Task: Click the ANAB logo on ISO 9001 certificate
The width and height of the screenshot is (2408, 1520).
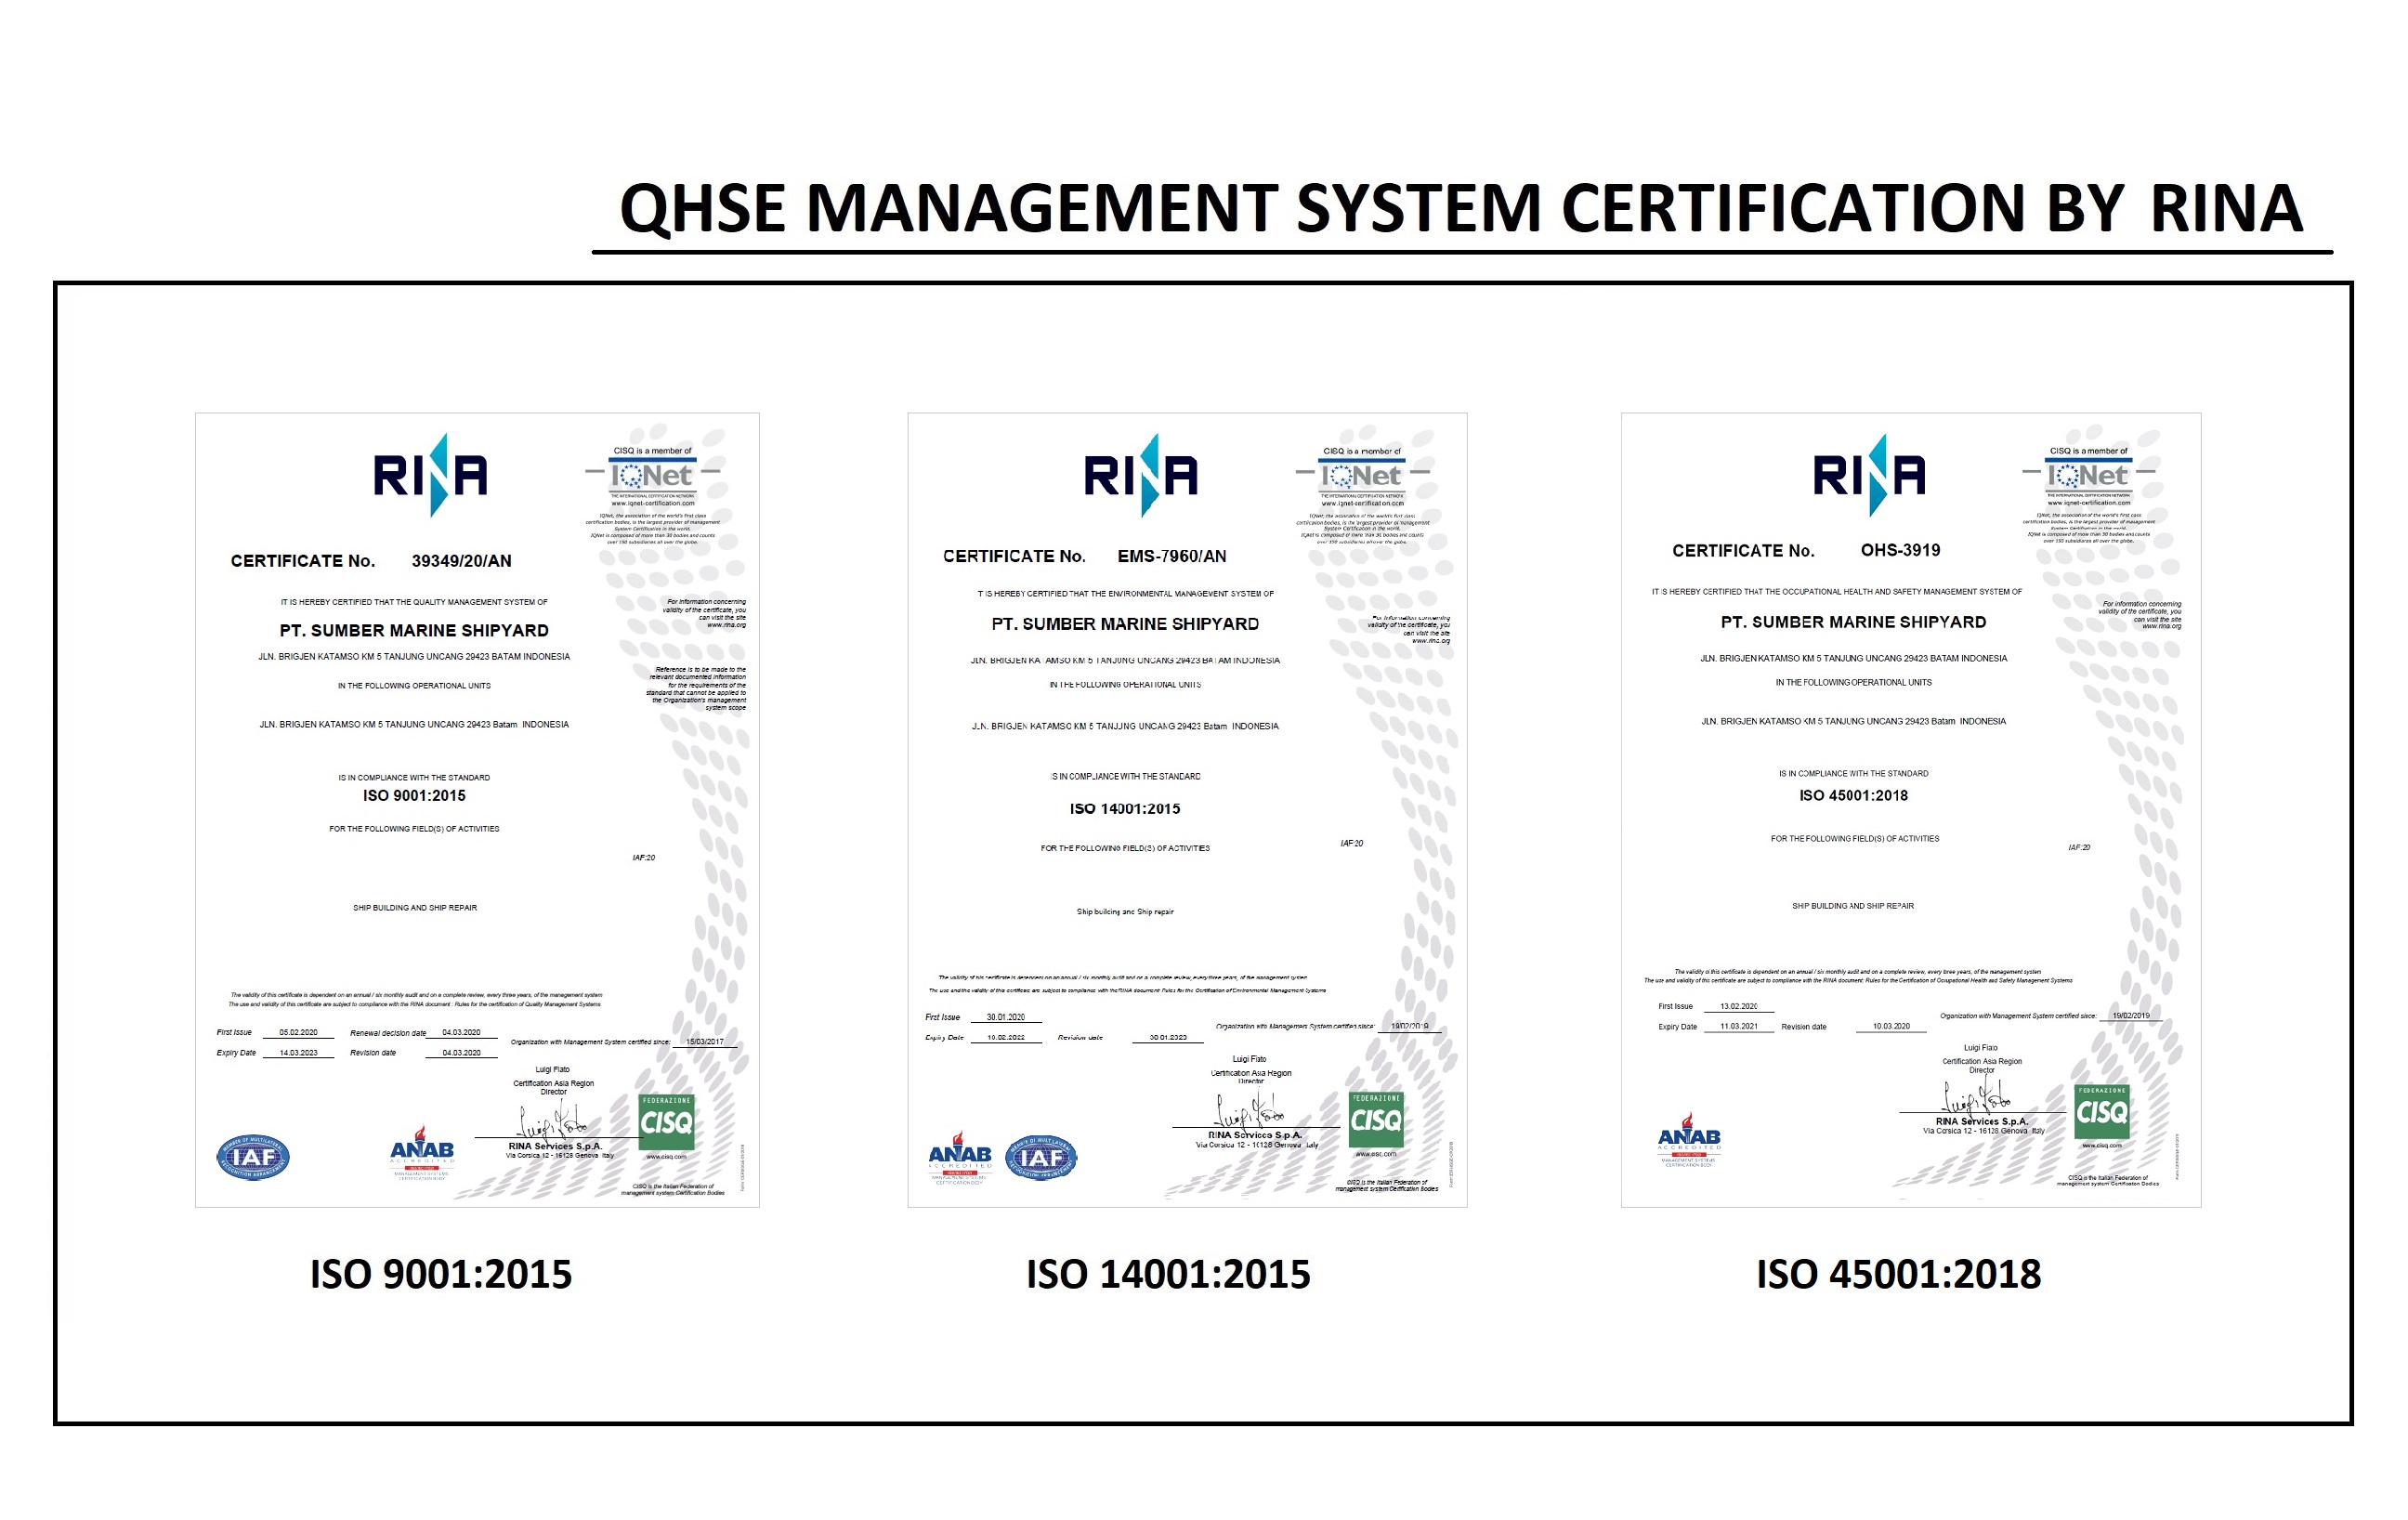Action: tap(421, 1151)
